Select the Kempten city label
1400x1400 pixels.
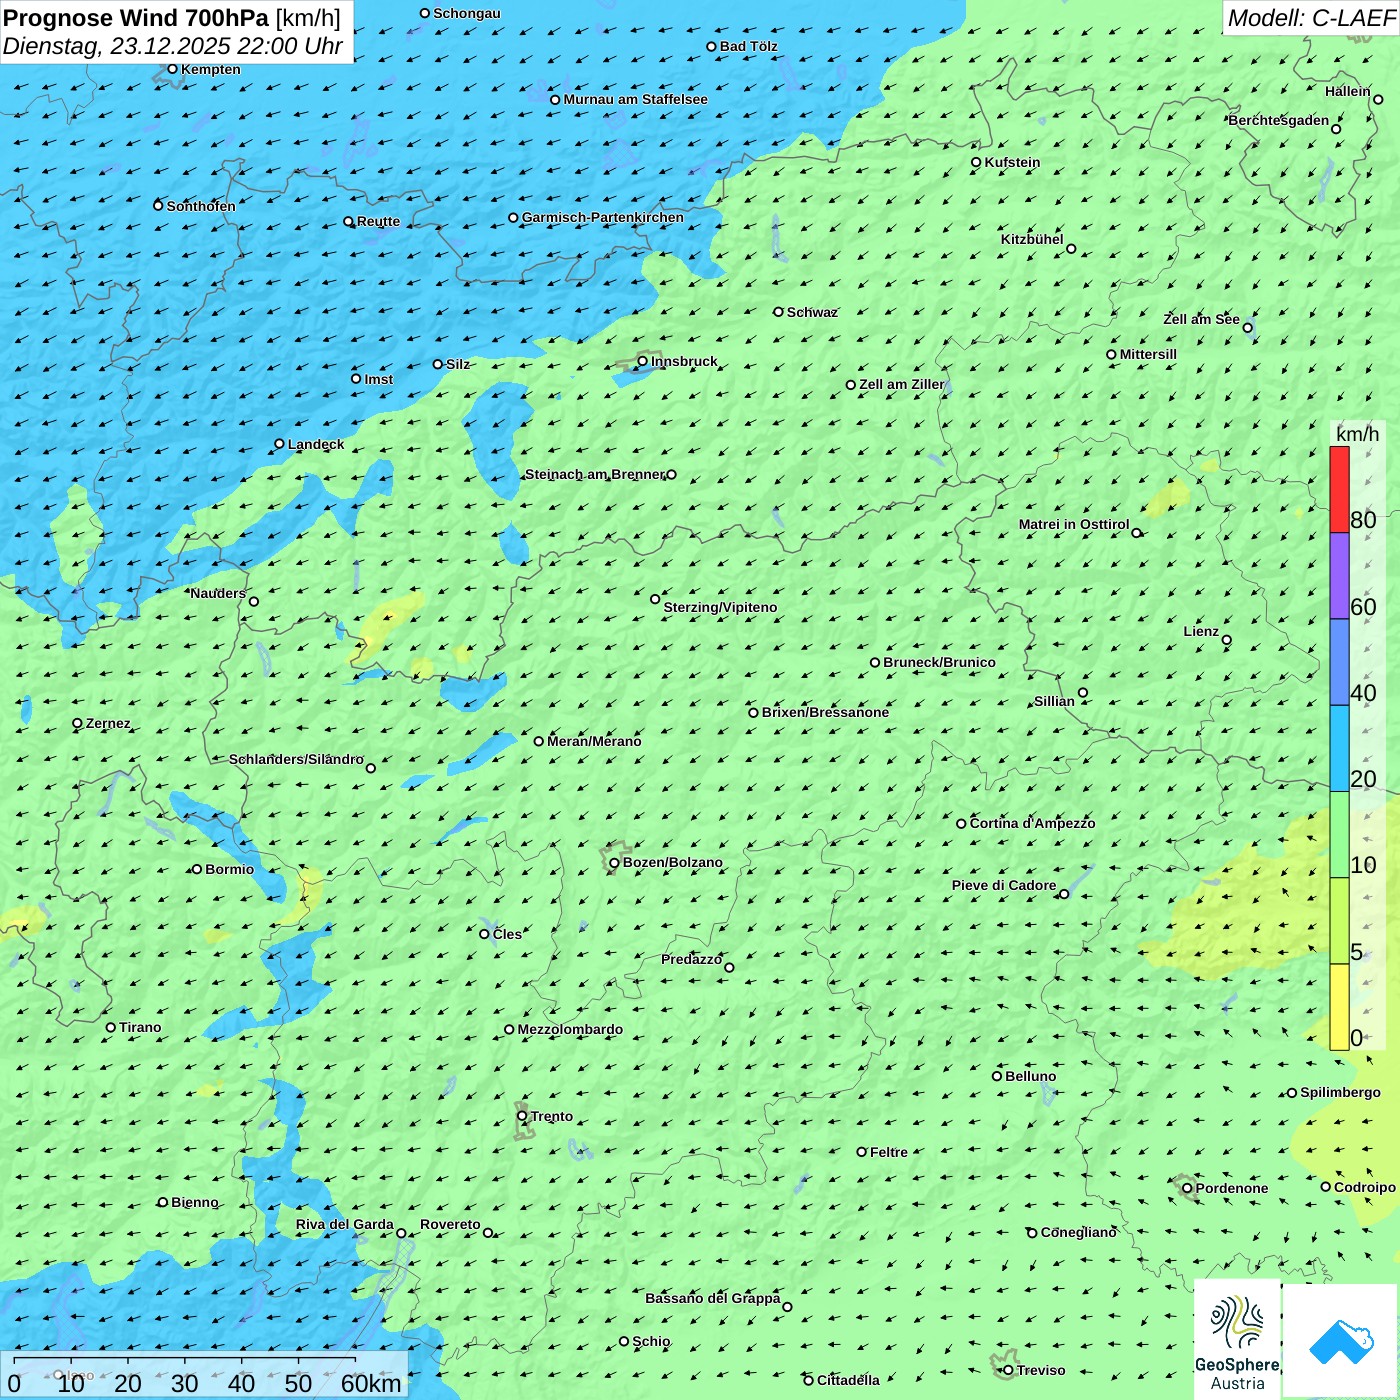210,69
